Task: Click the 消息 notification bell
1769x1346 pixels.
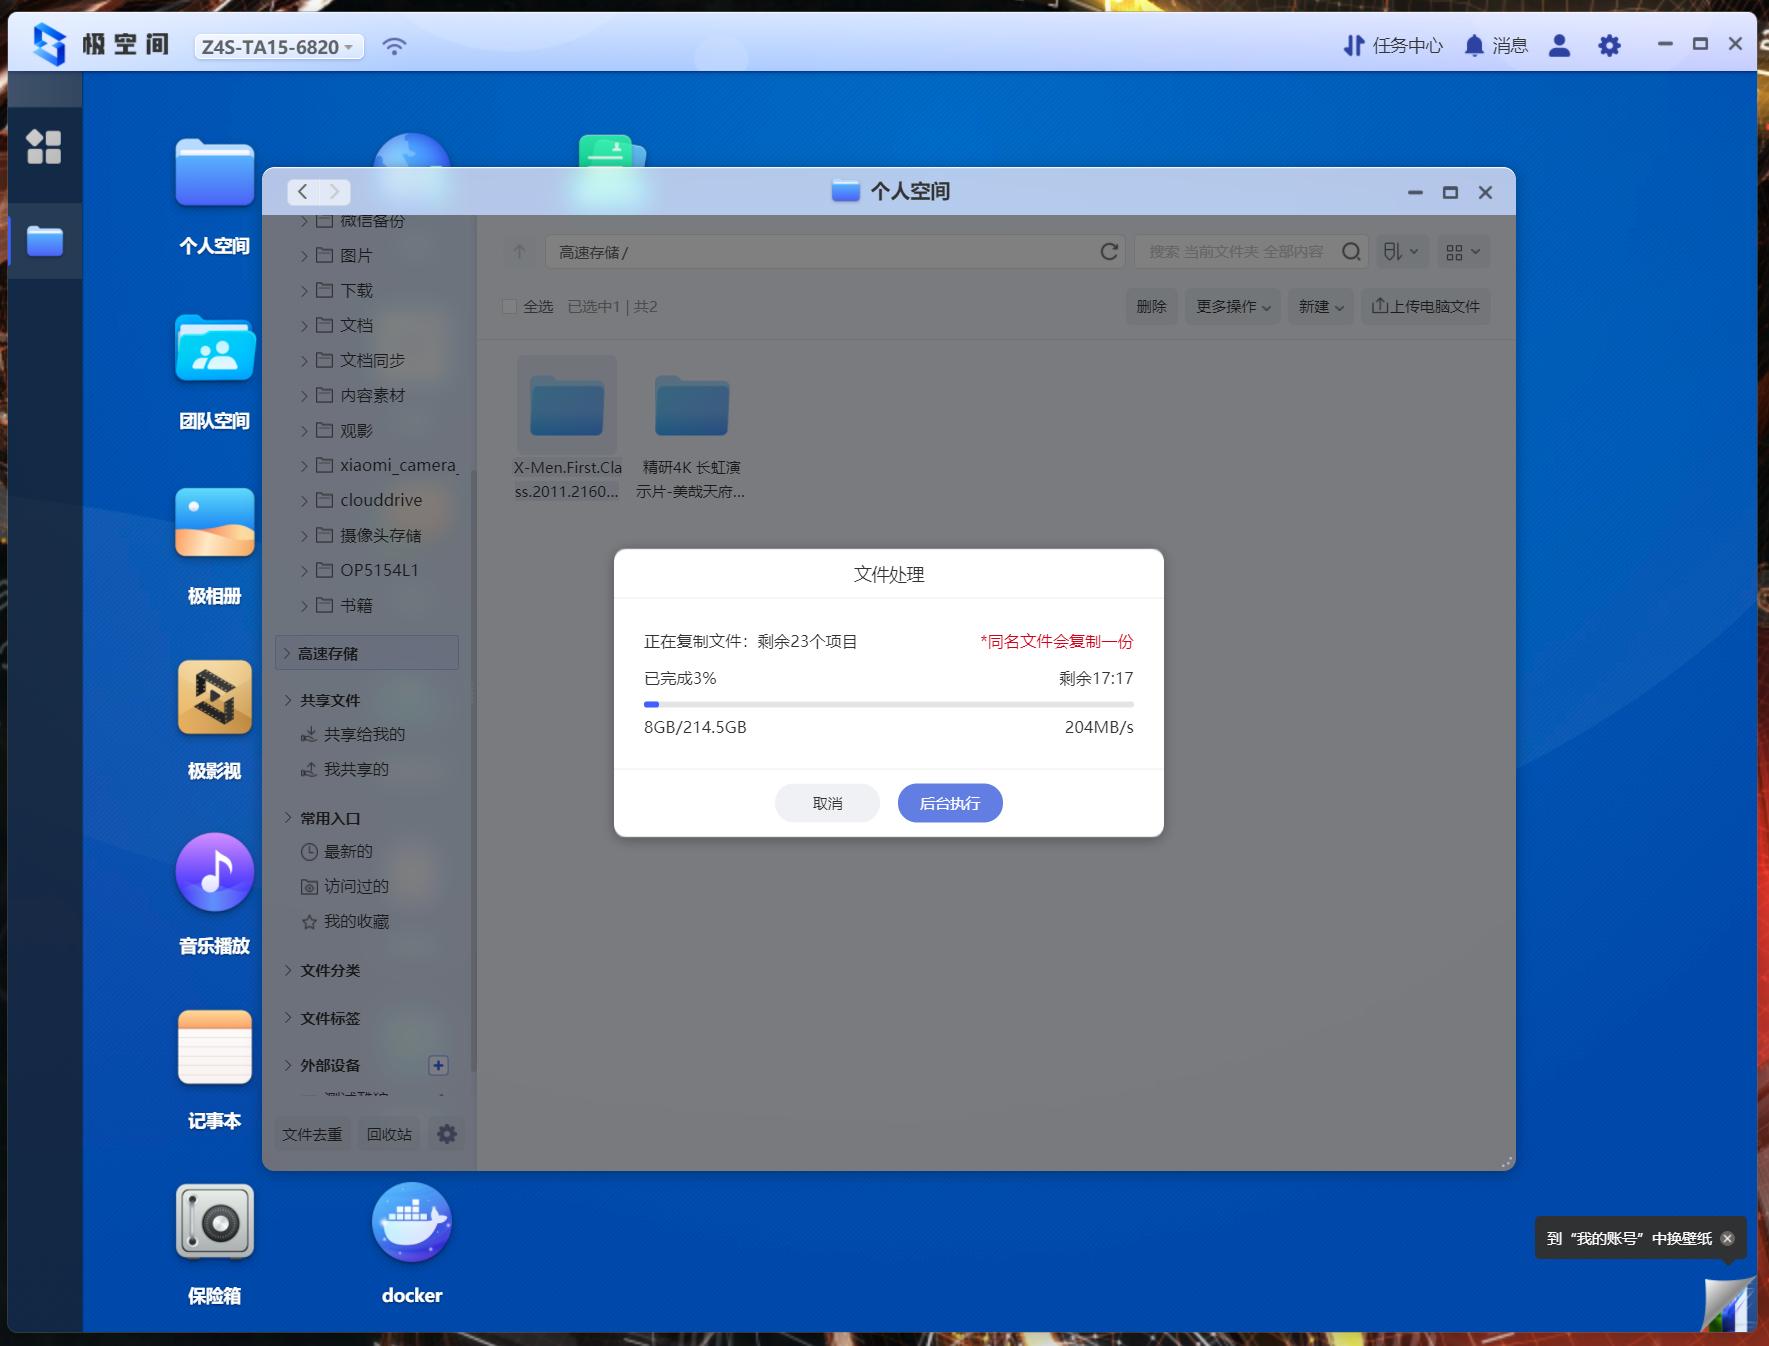Action: tap(1495, 46)
